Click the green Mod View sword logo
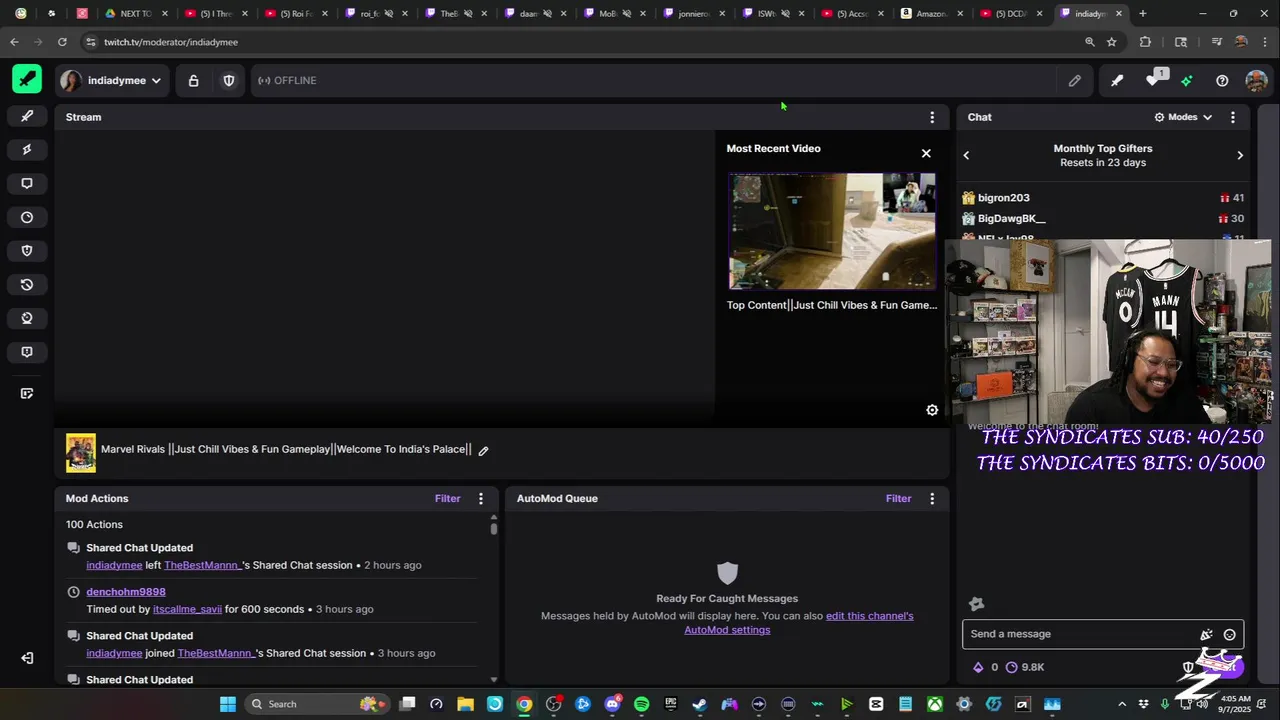Viewport: 1280px width, 720px height. 27,79
